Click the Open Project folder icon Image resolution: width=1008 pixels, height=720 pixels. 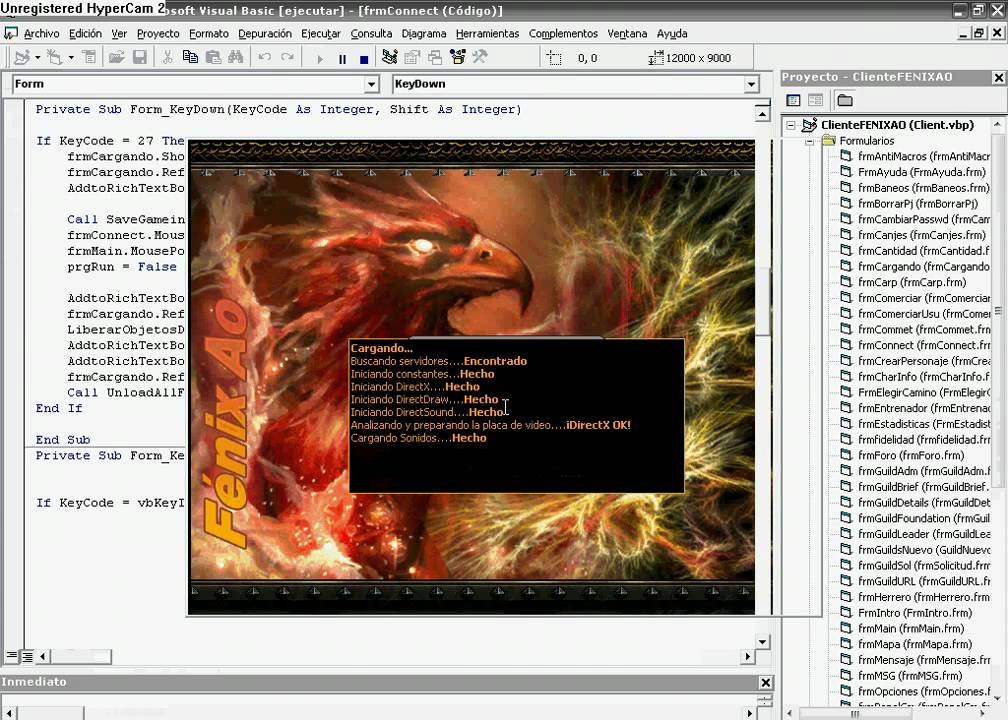click(x=116, y=58)
